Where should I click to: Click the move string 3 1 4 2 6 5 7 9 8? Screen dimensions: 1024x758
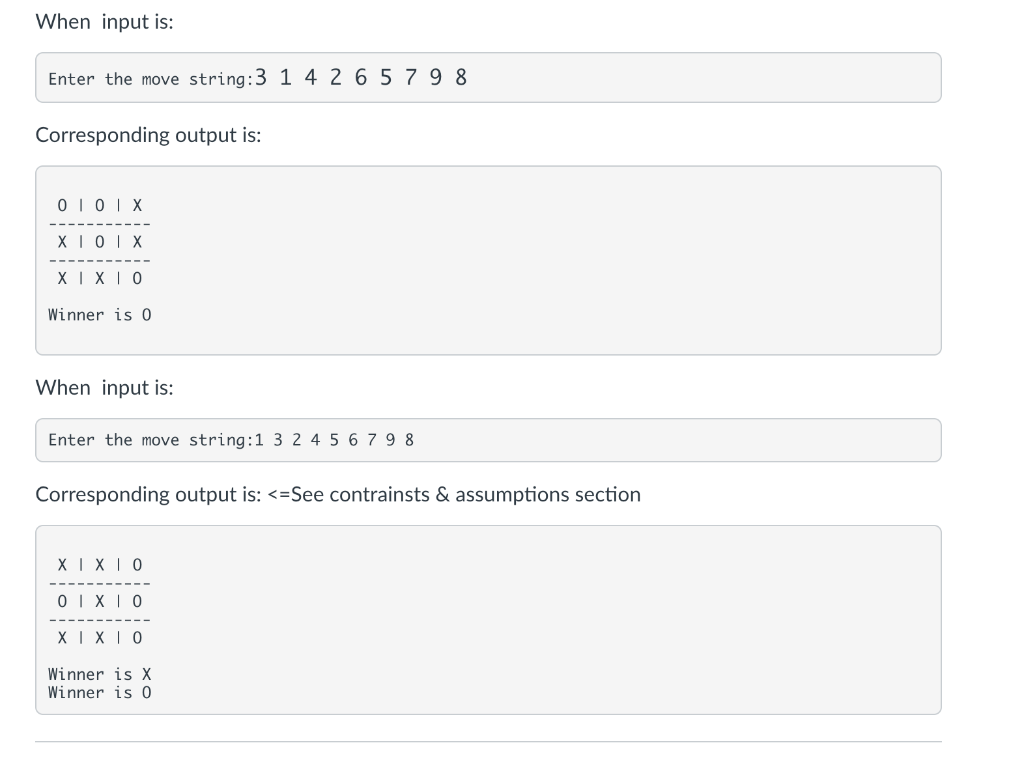pos(360,78)
